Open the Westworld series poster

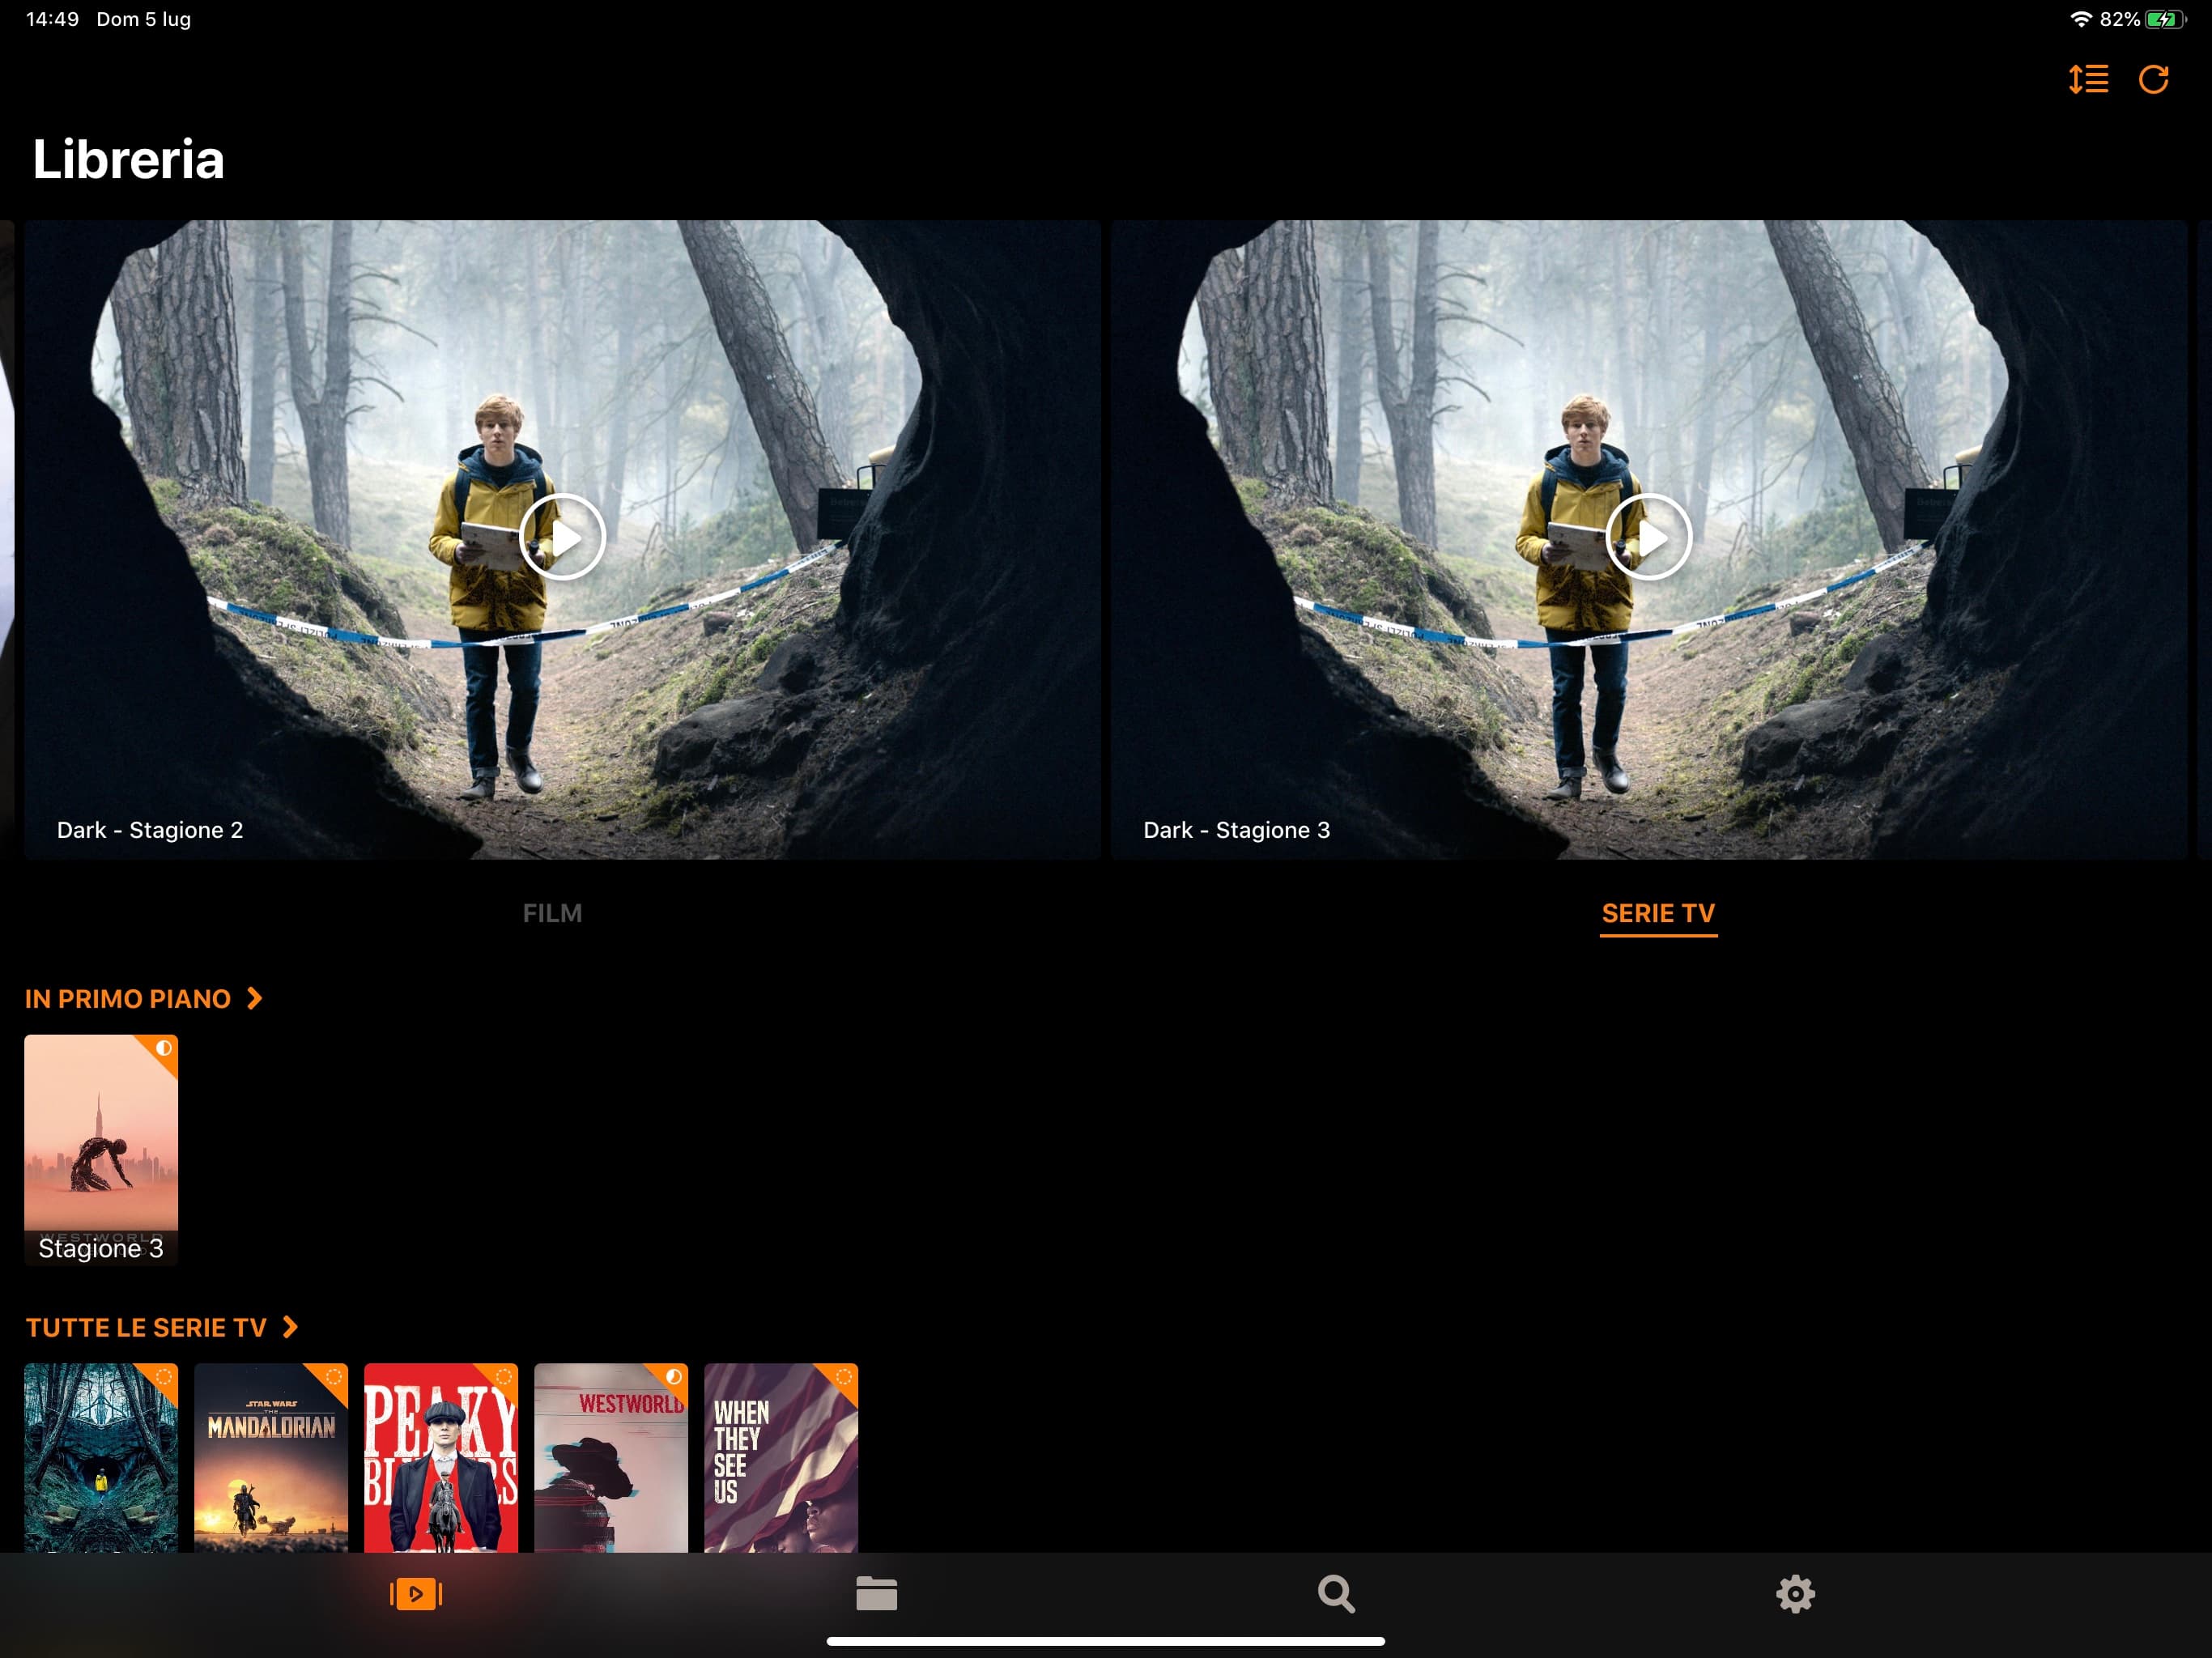coord(611,1458)
